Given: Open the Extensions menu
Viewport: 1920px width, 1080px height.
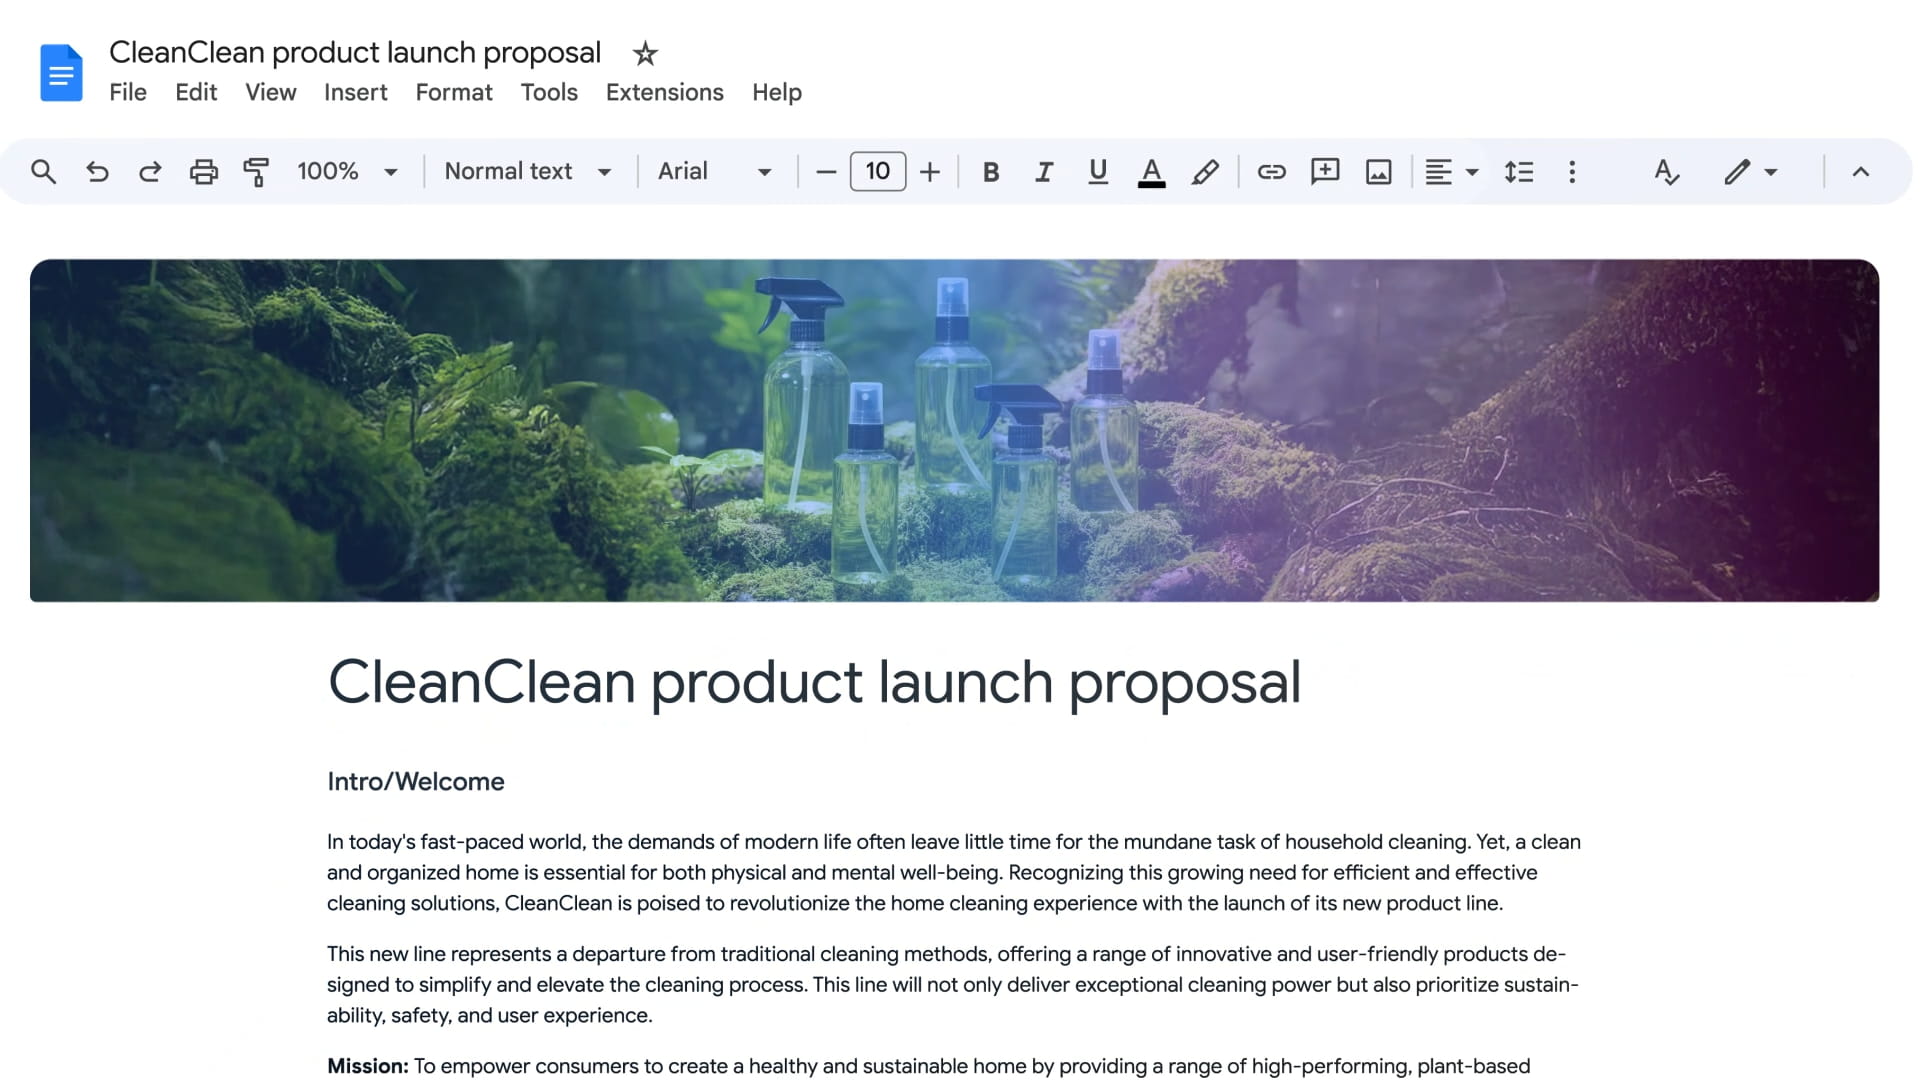Looking at the screenshot, I should tap(664, 93).
